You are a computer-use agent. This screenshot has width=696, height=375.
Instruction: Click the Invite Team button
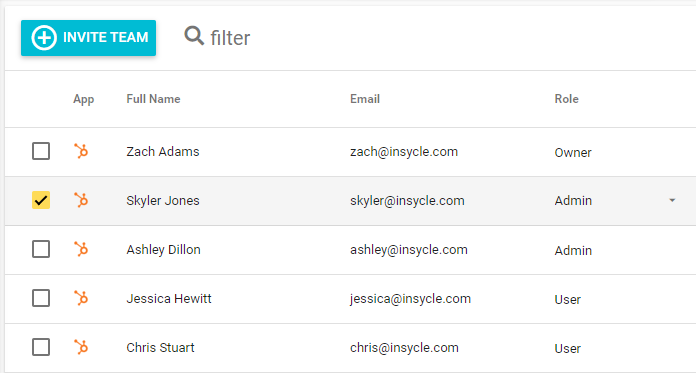[x=88, y=38]
